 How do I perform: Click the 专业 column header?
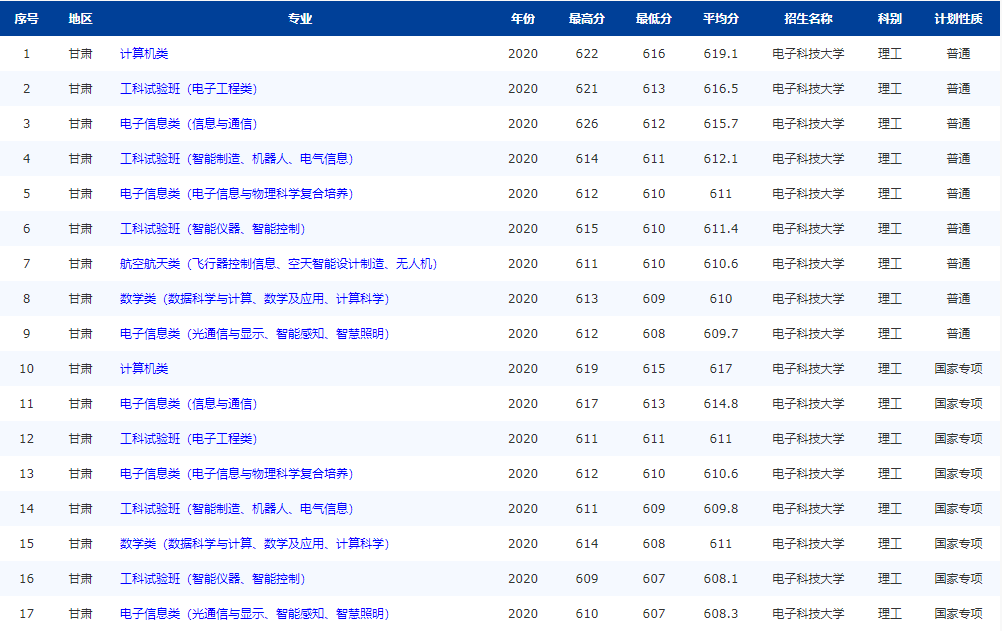300,19
